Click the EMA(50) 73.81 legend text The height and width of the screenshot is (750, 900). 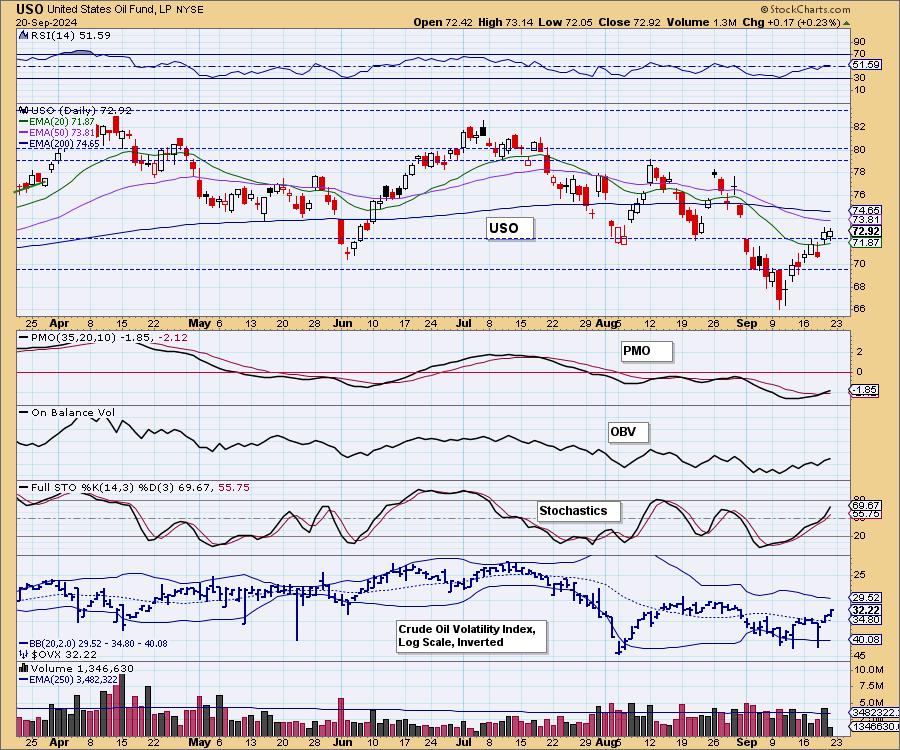pos(61,133)
